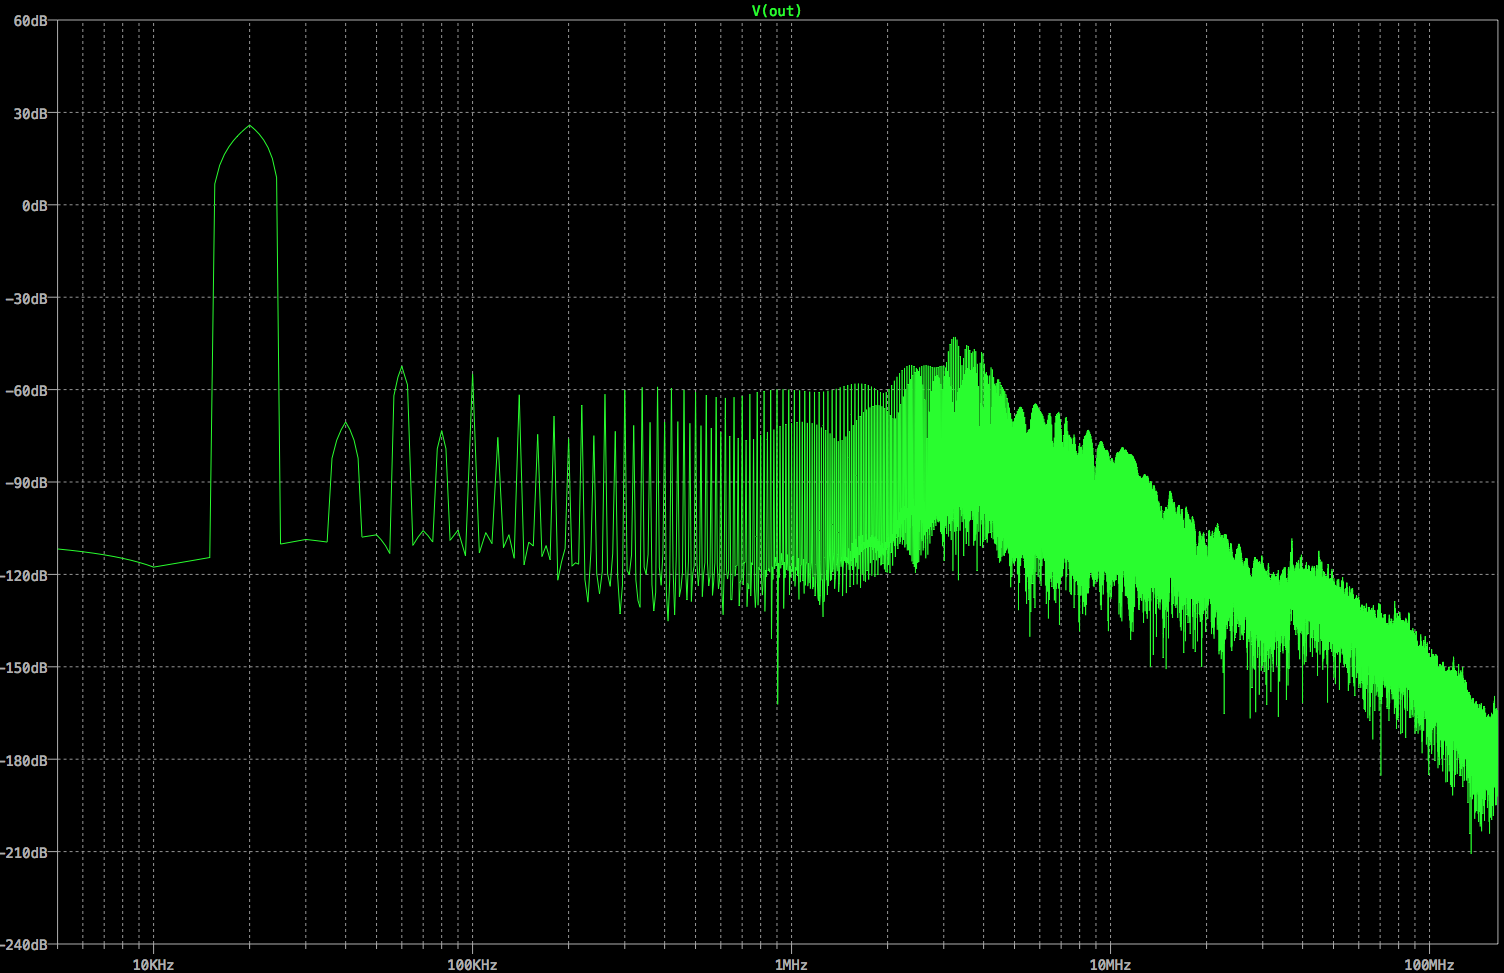The width and height of the screenshot is (1504, 973).
Task: Click the -210dB axis label
Action: click(24, 853)
